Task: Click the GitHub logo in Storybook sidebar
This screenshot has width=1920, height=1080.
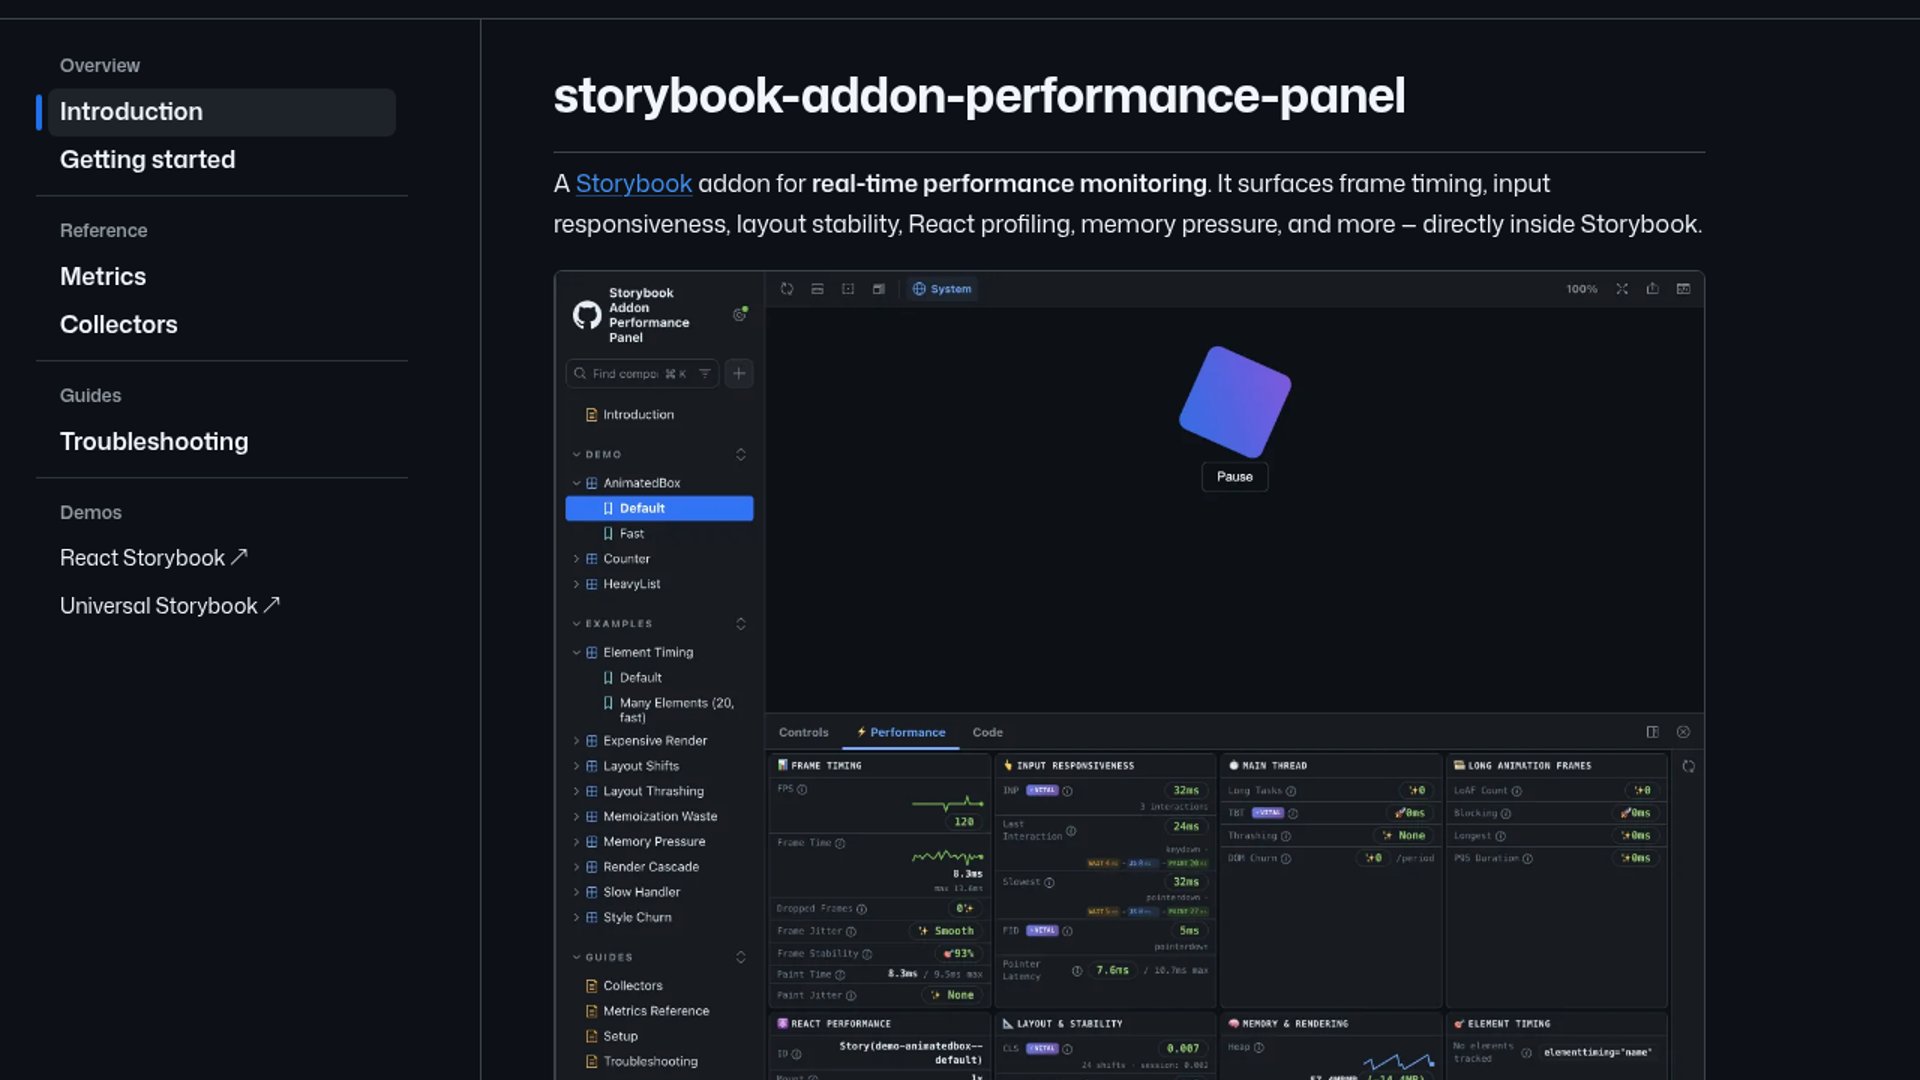Action: [587, 315]
